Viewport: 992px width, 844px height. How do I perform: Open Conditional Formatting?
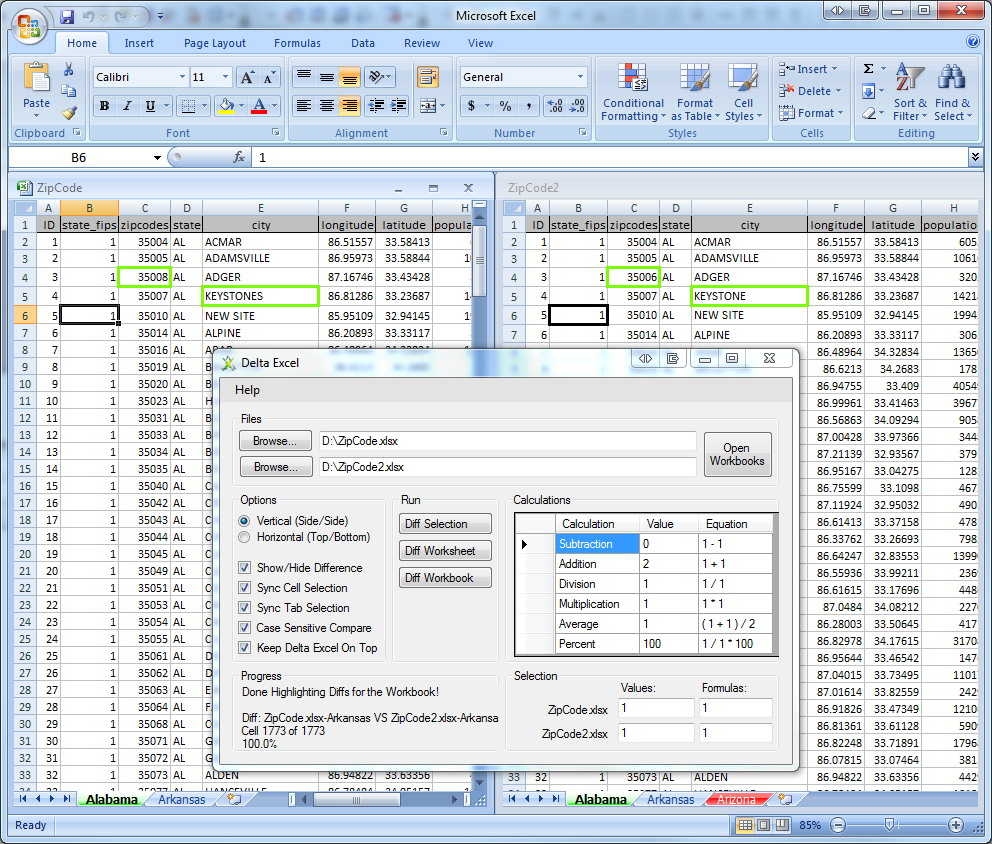(x=633, y=92)
